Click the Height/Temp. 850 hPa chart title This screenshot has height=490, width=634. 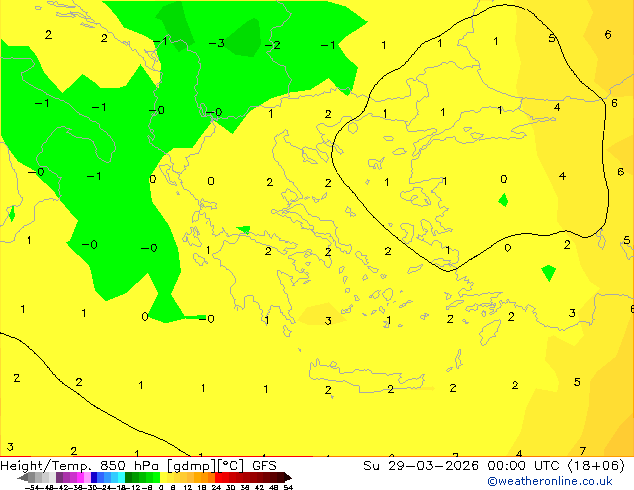tap(138, 466)
